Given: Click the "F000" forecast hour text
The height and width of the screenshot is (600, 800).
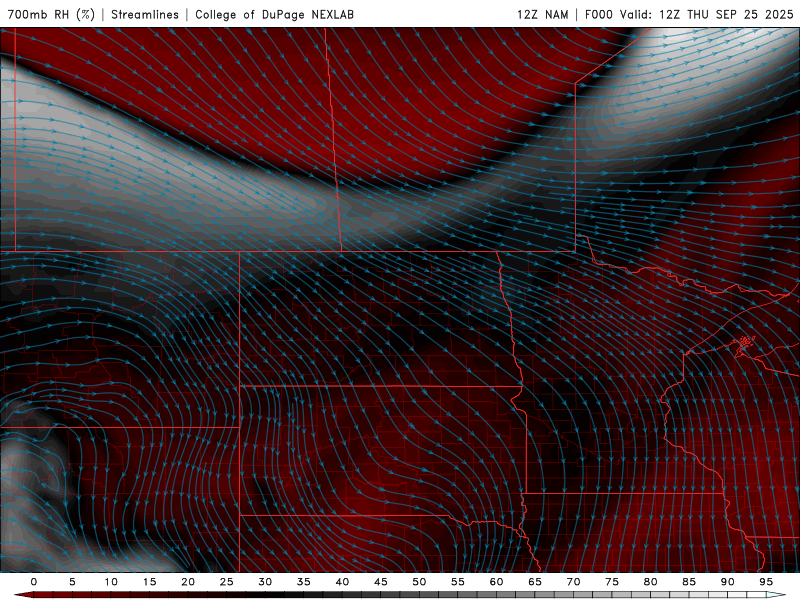Looking at the screenshot, I should tap(598, 14).
